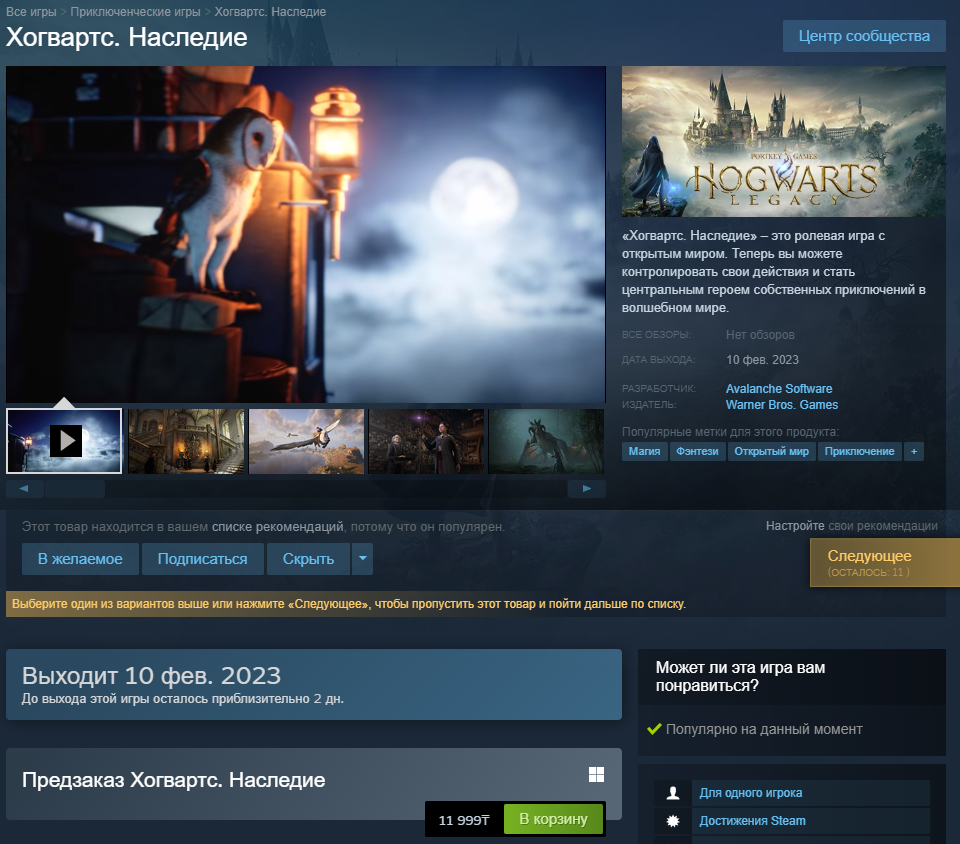Viewport: 960px width, 844px height.
Task: Click the Нет обзоров reviews text
Action: pyautogui.click(x=760, y=335)
